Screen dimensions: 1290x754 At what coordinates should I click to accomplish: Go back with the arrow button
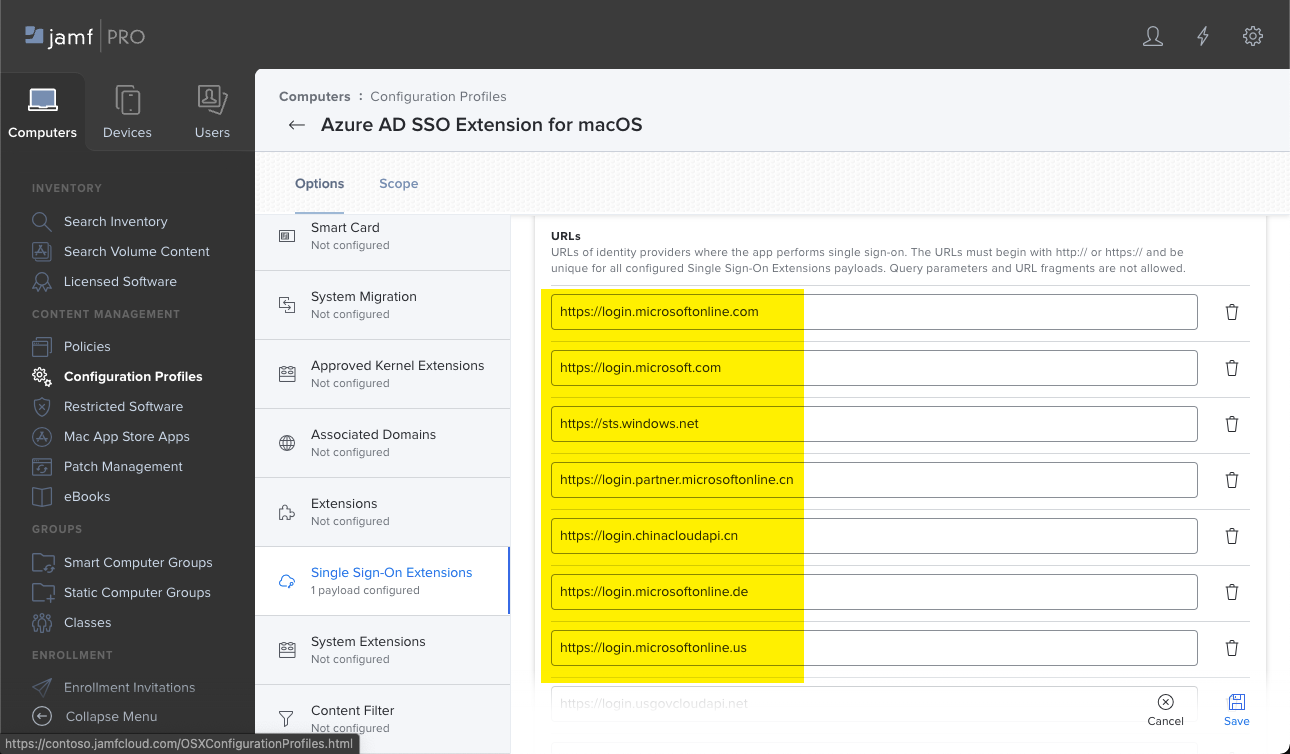(296, 125)
